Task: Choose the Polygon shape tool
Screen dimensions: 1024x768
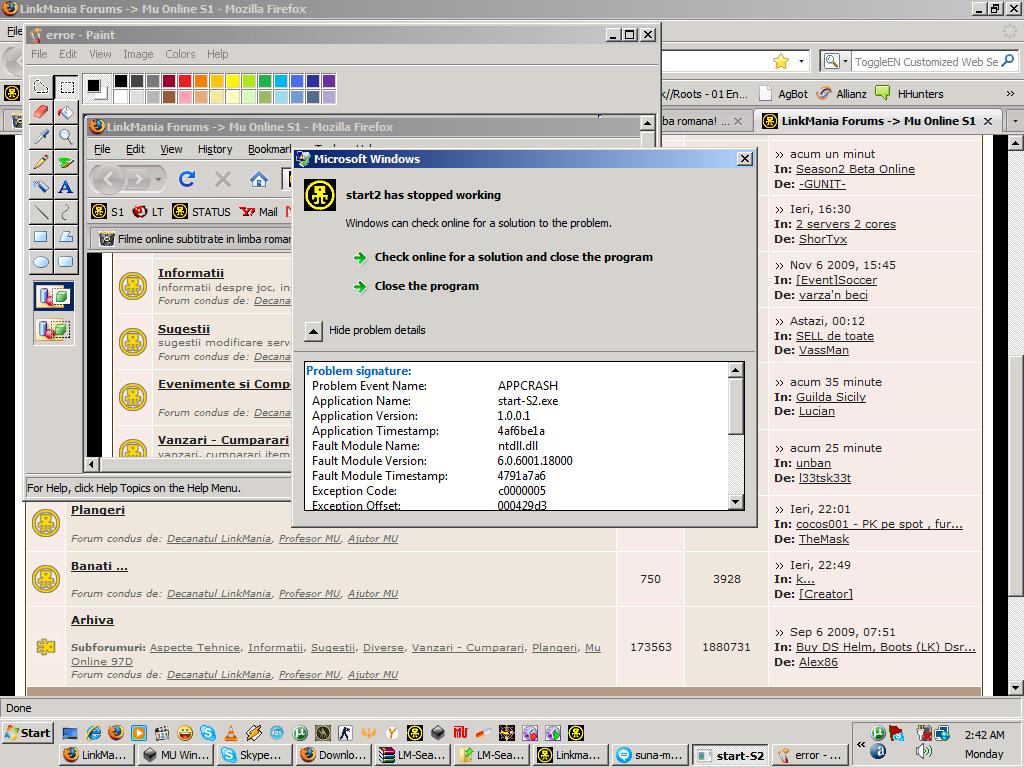Action: (66, 236)
